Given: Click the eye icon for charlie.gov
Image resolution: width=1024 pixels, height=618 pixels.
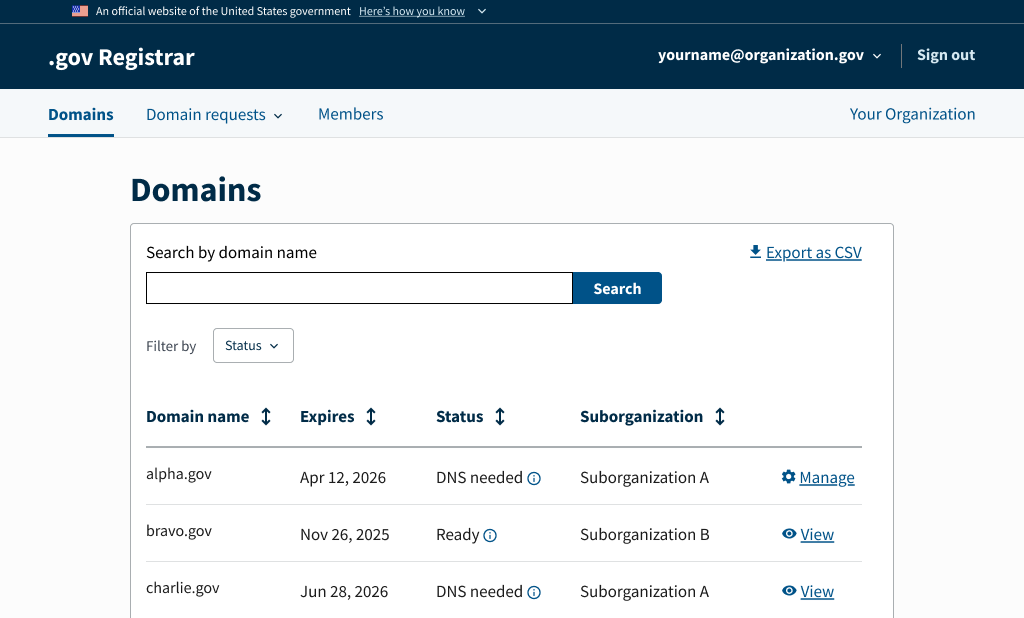Looking at the screenshot, I should (x=789, y=591).
